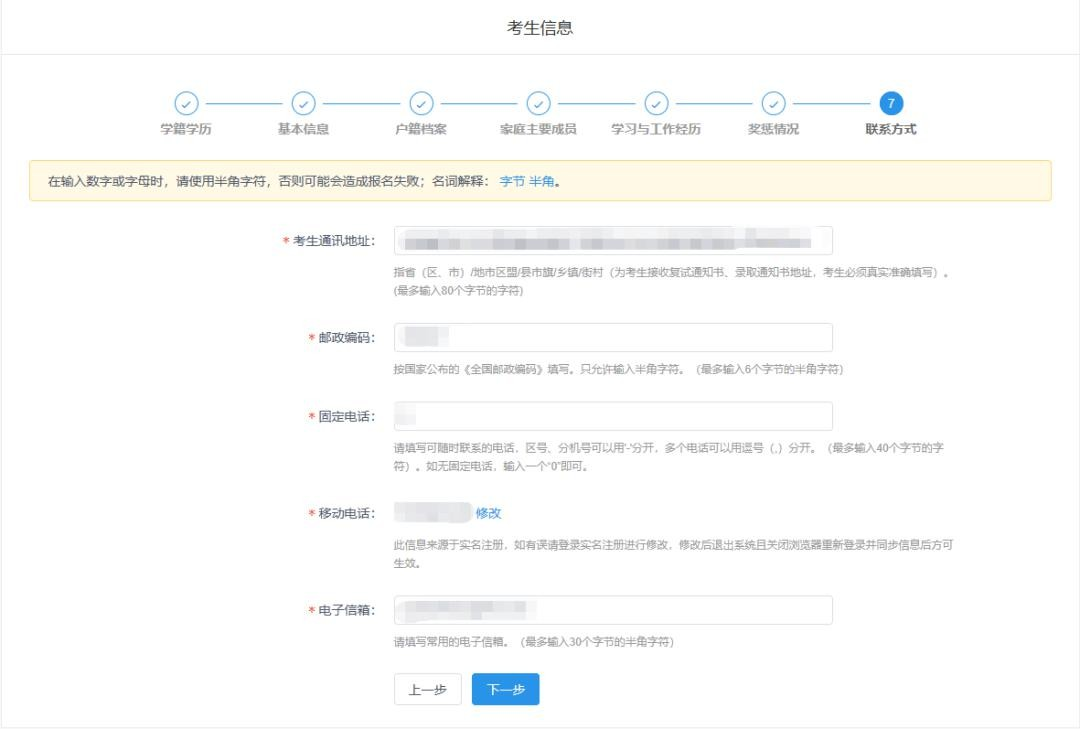
Task: Click the 基本信息 step checkmark icon
Action: (x=302, y=103)
